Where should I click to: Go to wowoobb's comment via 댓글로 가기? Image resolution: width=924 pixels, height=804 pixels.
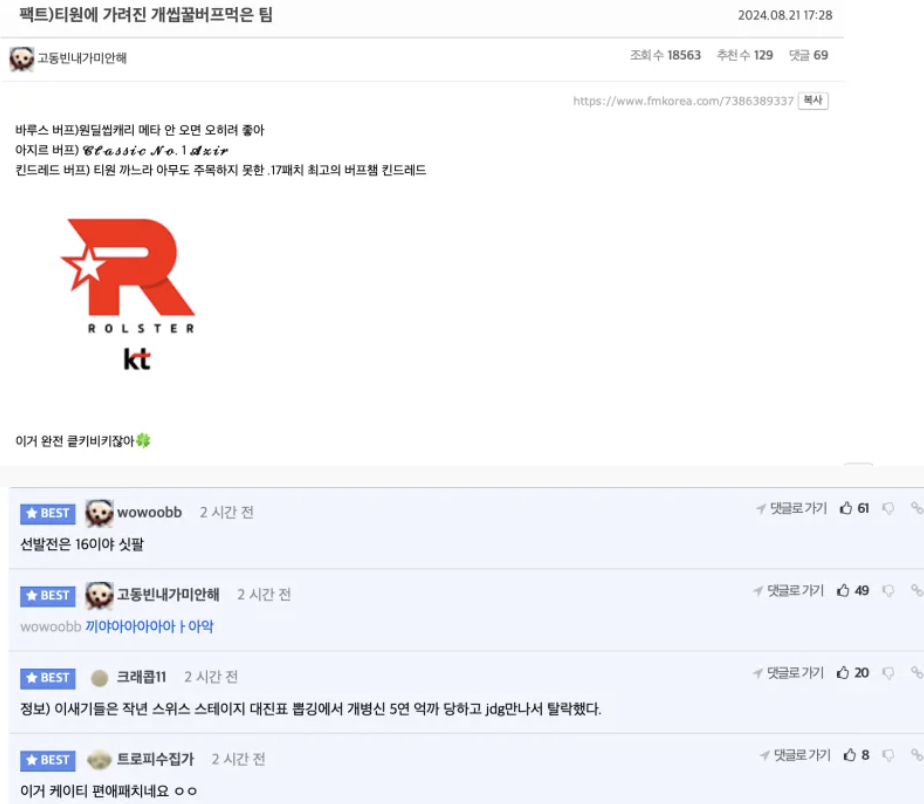(x=792, y=508)
